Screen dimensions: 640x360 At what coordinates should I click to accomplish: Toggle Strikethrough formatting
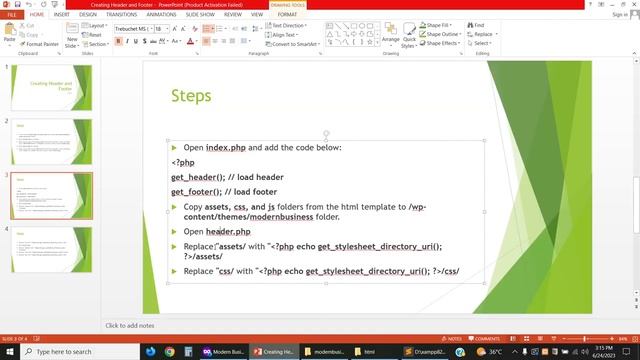click(x=153, y=41)
